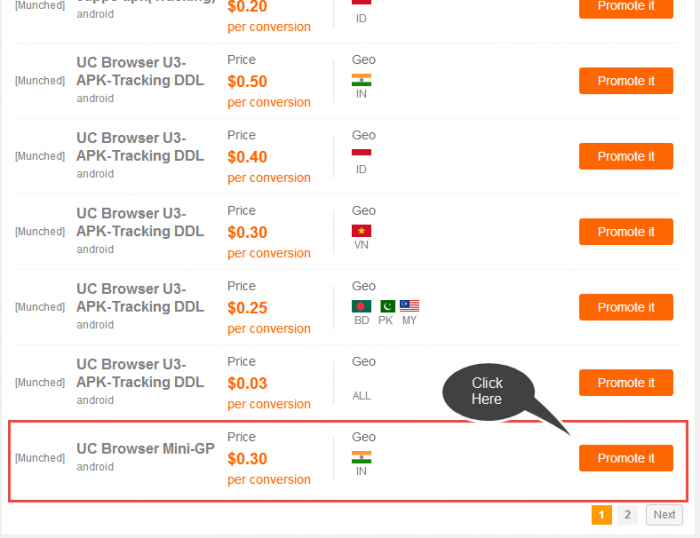This screenshot has height=538, width=700.
Task: Click the PK country code label
Action: [x=386, y=320]
